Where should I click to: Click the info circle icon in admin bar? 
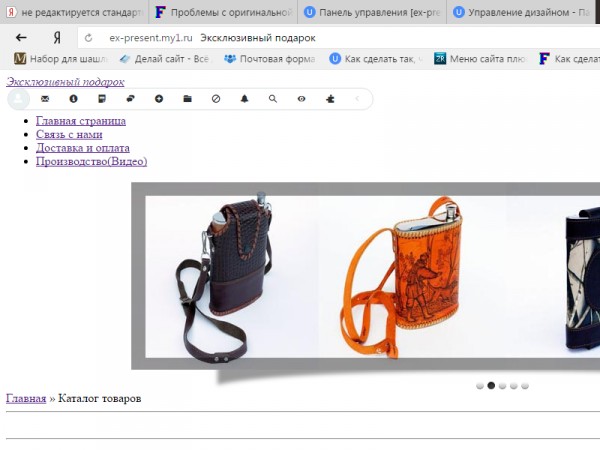click(73, 99)
